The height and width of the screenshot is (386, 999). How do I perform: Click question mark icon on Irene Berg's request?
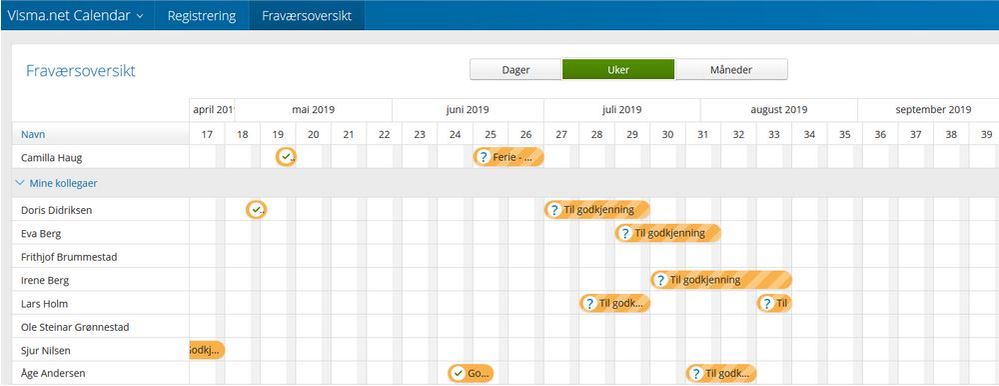pos(661,280)
